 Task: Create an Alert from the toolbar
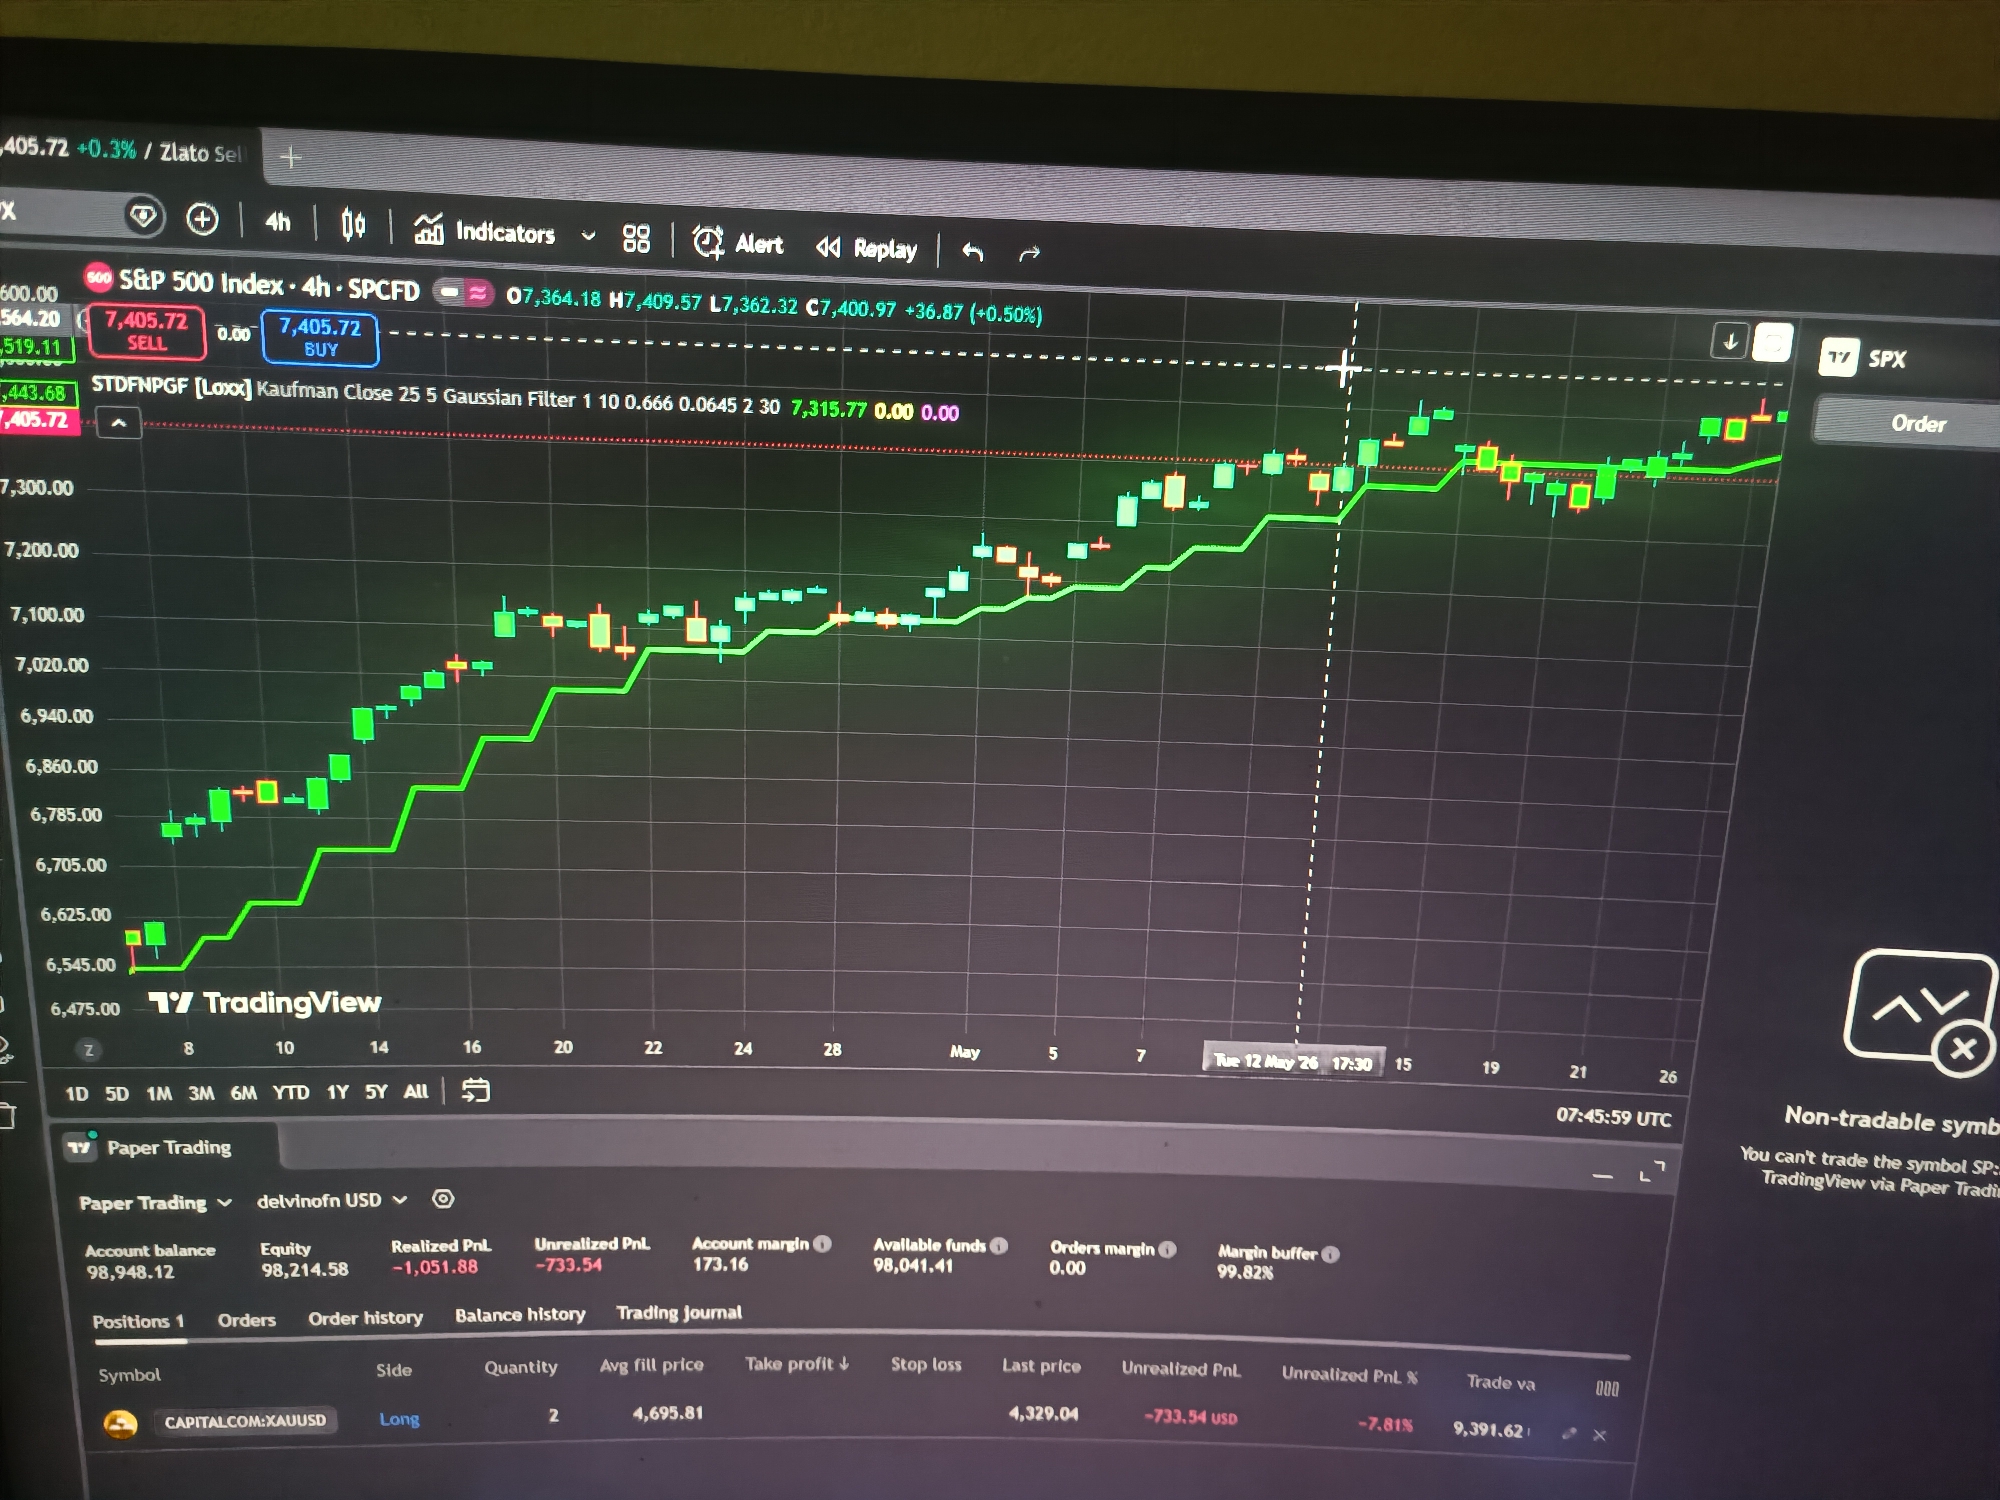coord(738,243)
